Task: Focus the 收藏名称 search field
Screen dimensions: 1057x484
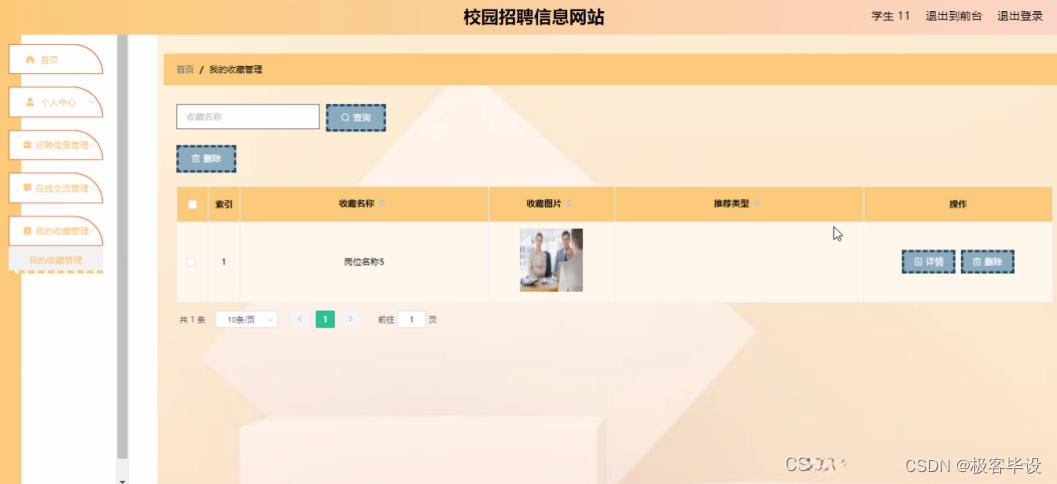Action: (247, 117)
